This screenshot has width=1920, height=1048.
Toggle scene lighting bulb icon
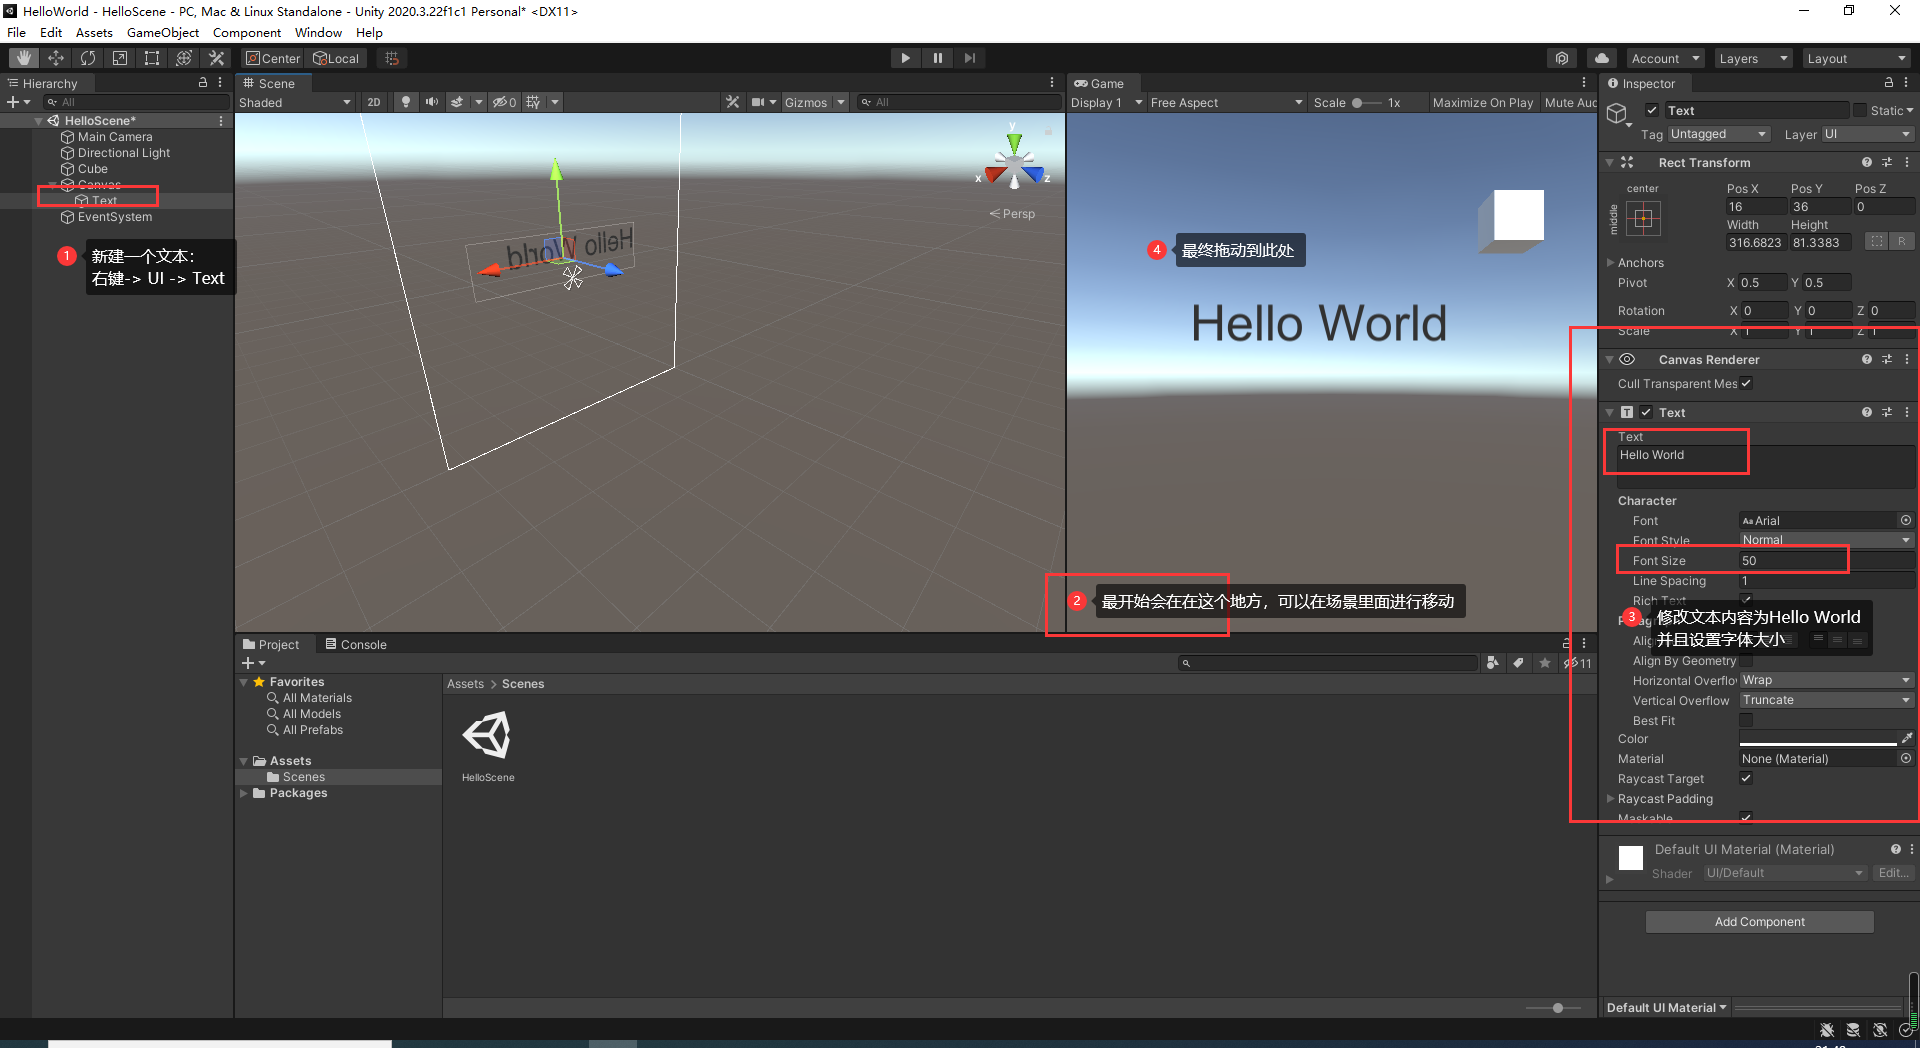(405, 102)
